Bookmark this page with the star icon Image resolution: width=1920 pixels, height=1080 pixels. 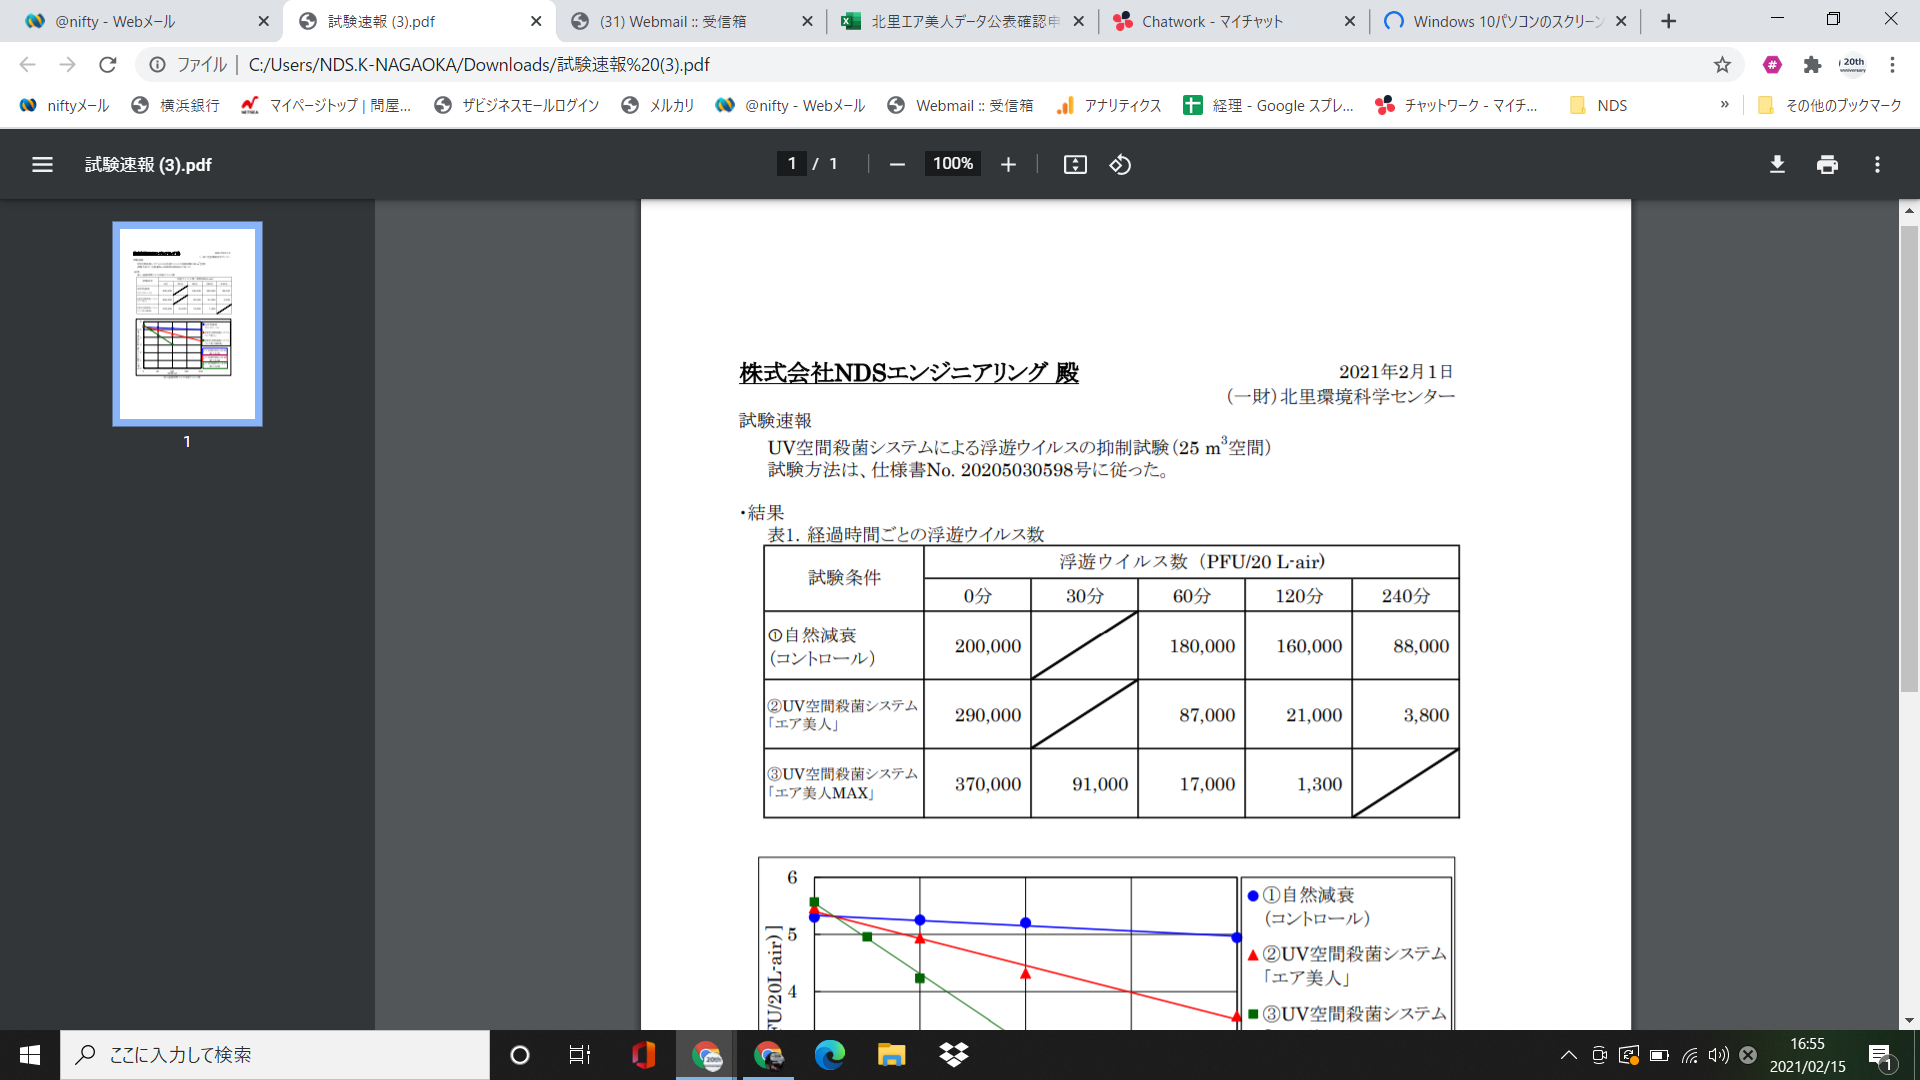coord(1722,64)
